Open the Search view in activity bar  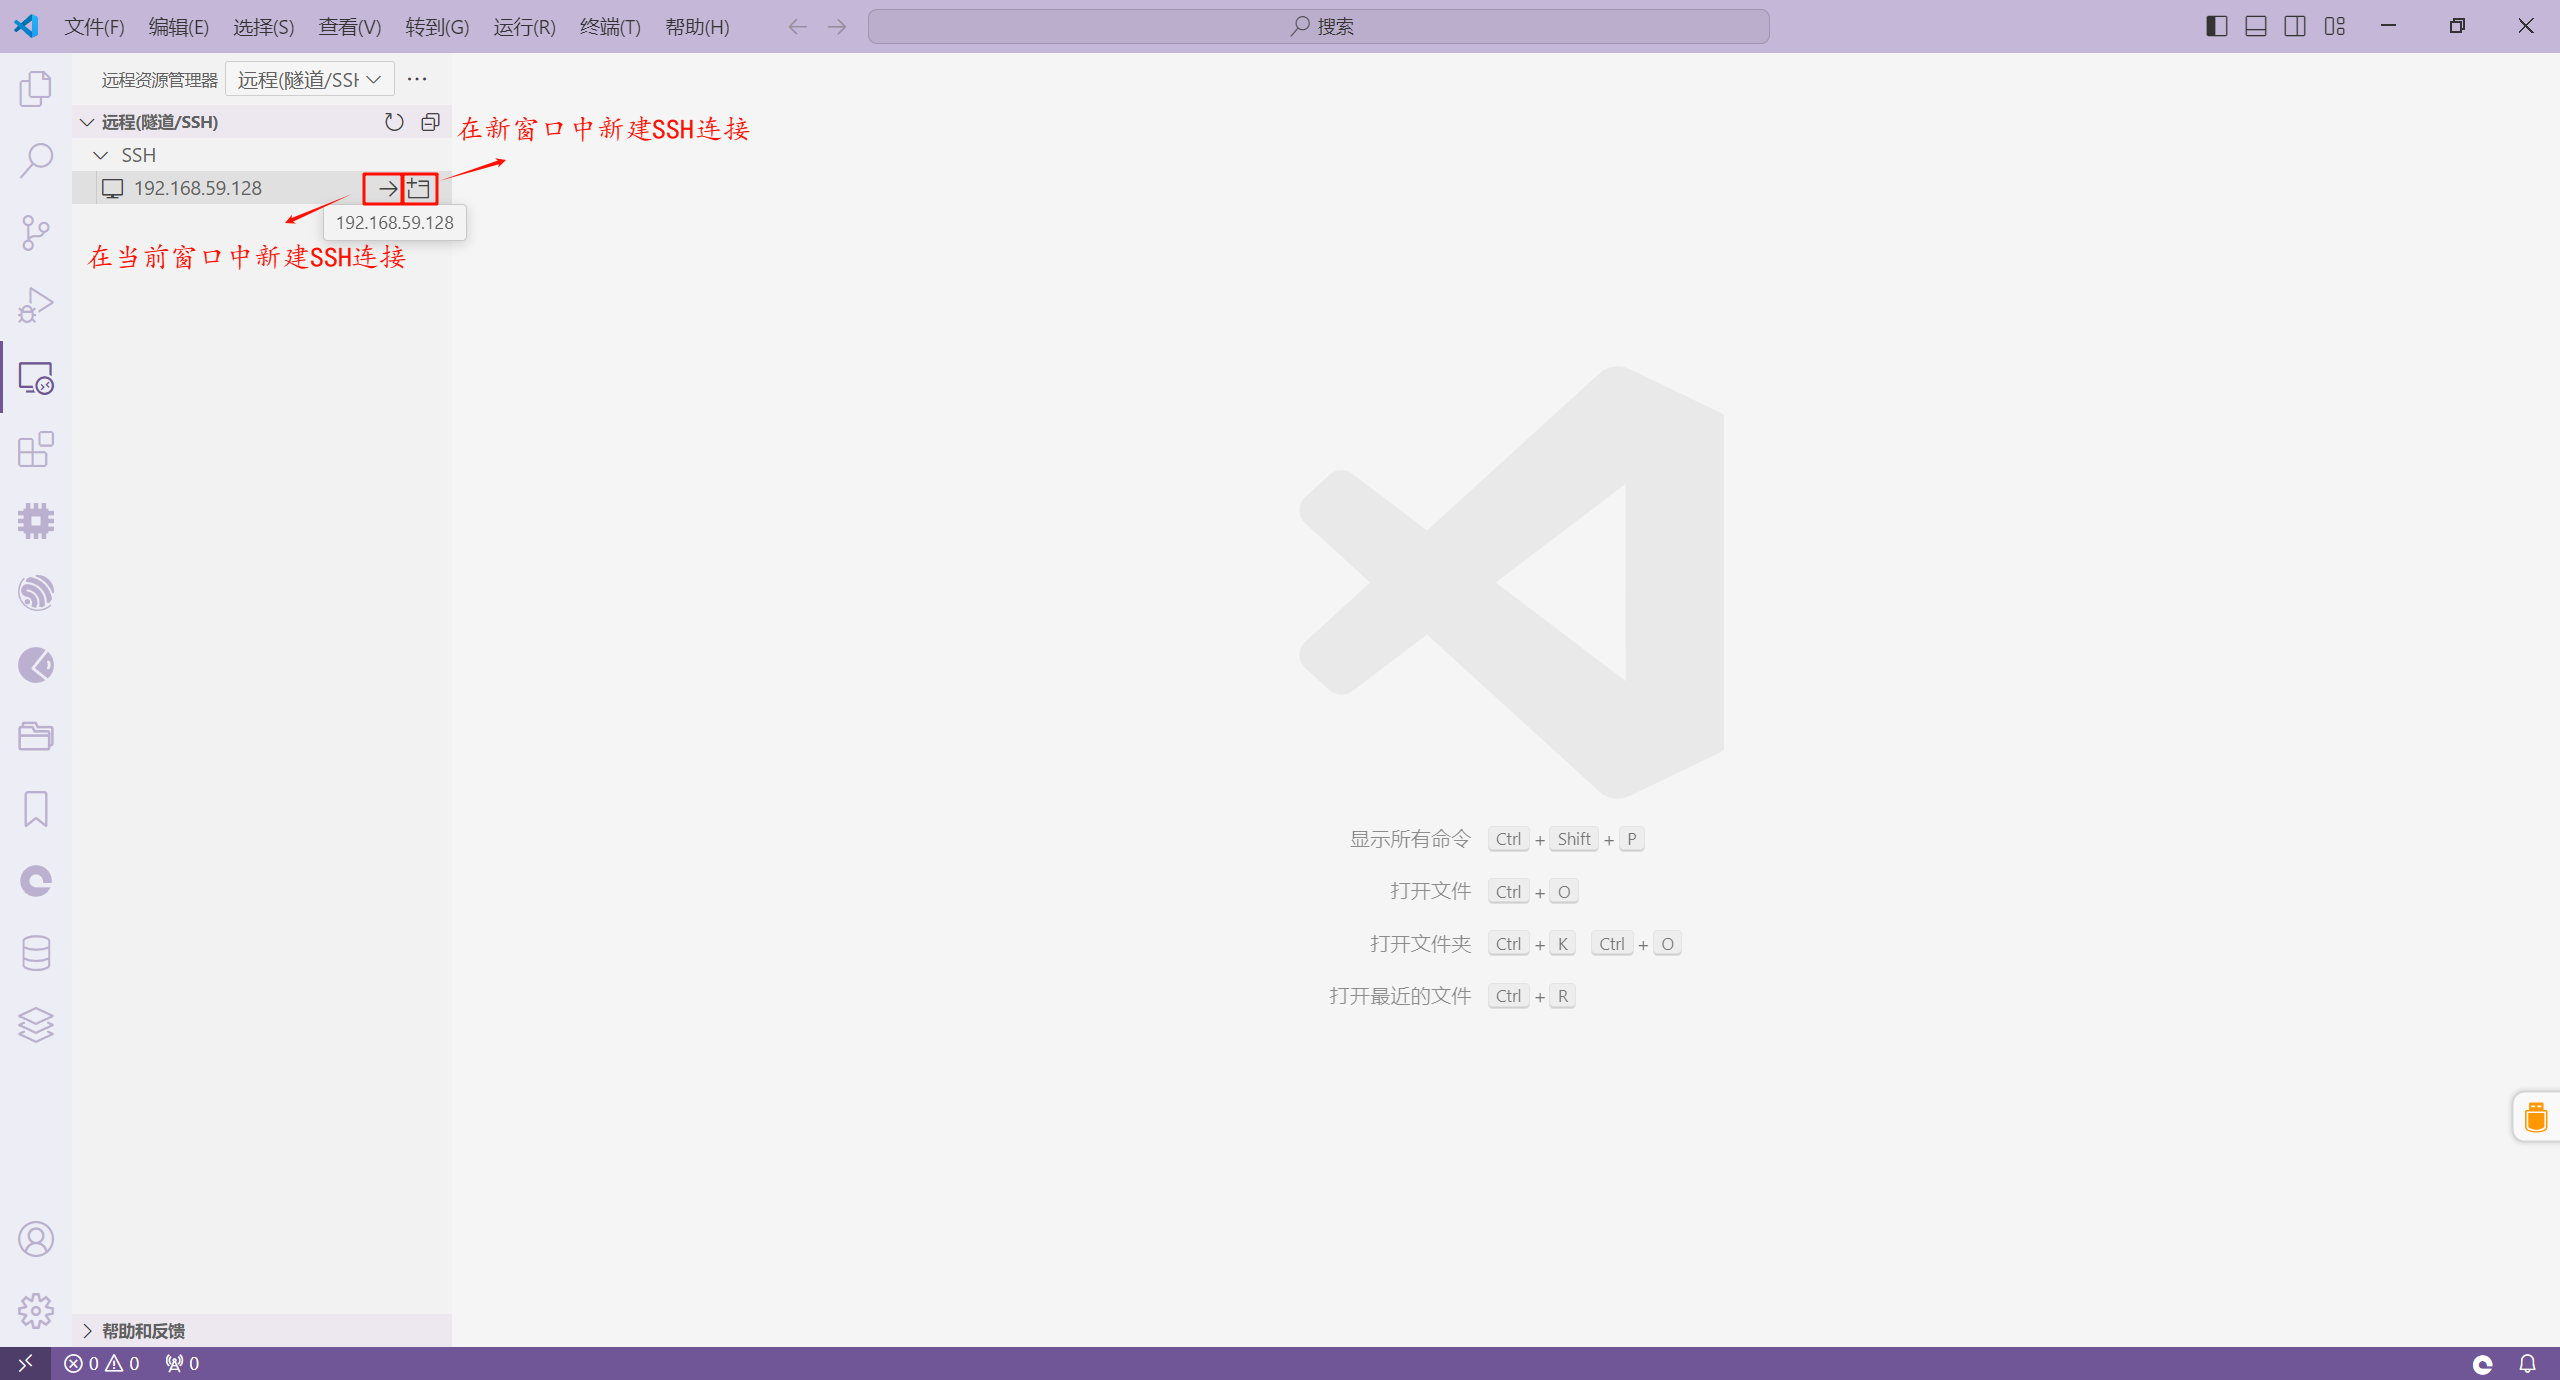[x=36, y=161]
